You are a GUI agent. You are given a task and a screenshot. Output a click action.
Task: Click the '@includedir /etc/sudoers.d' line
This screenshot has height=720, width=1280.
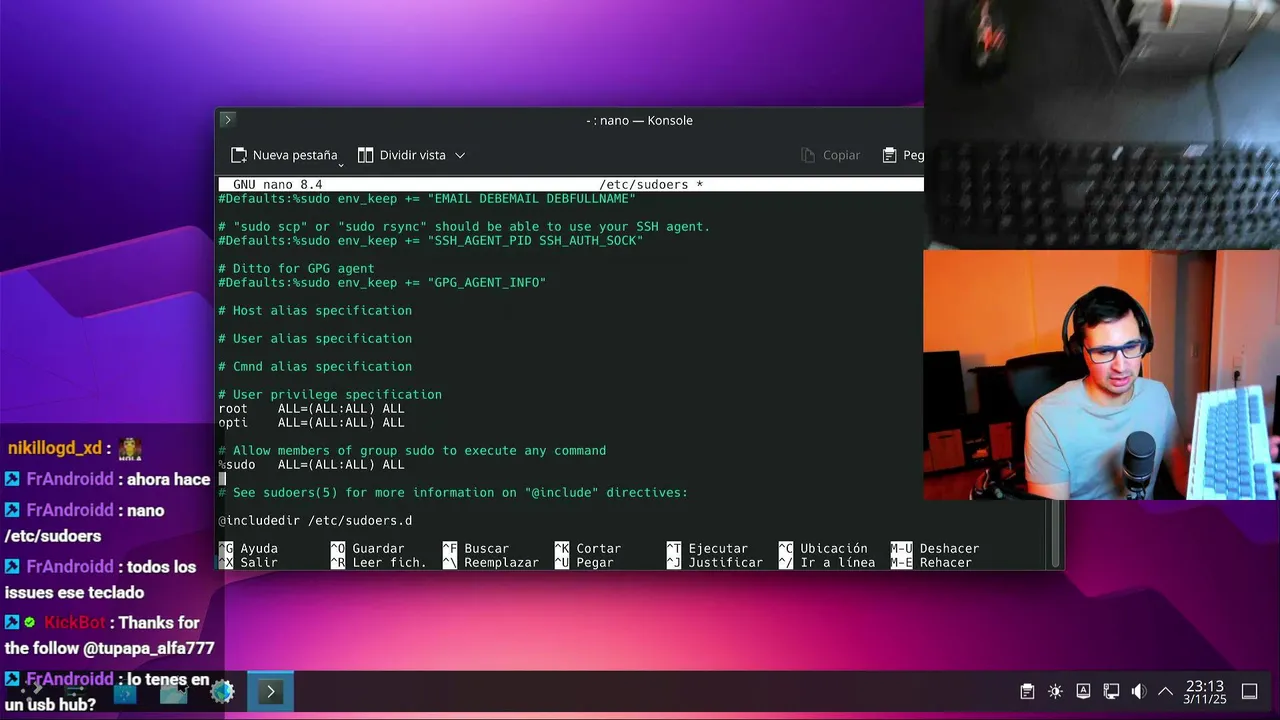tap(315, 521)
